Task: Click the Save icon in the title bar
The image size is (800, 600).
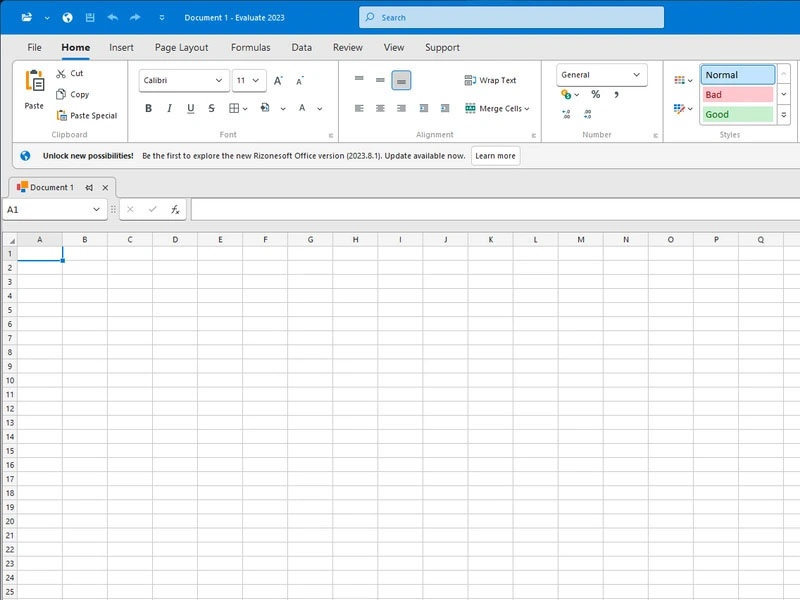Action: pos(91,16)
